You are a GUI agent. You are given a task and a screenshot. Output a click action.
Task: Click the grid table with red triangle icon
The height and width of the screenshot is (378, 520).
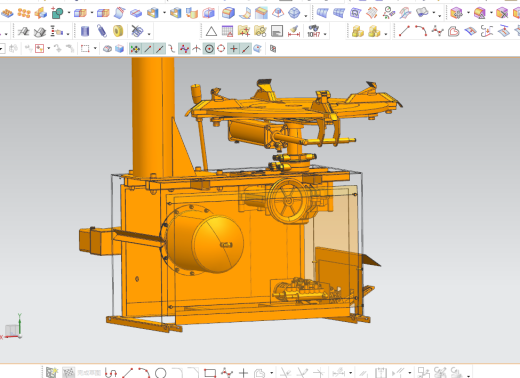point(227,32)
